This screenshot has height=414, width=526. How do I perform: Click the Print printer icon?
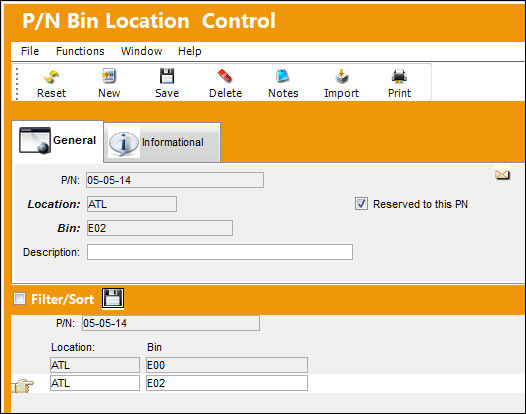[399, 76]
